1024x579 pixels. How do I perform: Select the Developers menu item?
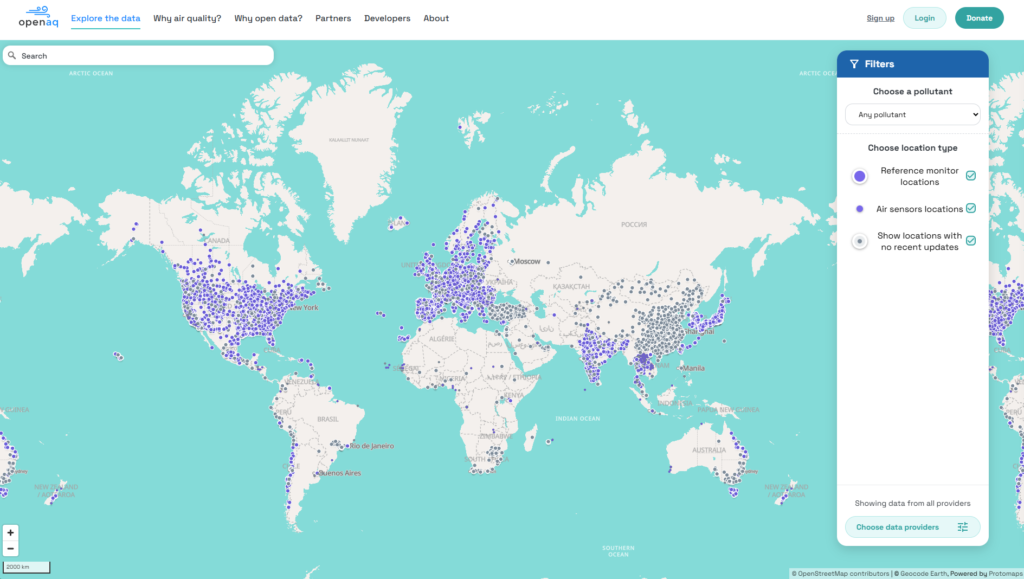pos(387,17)
